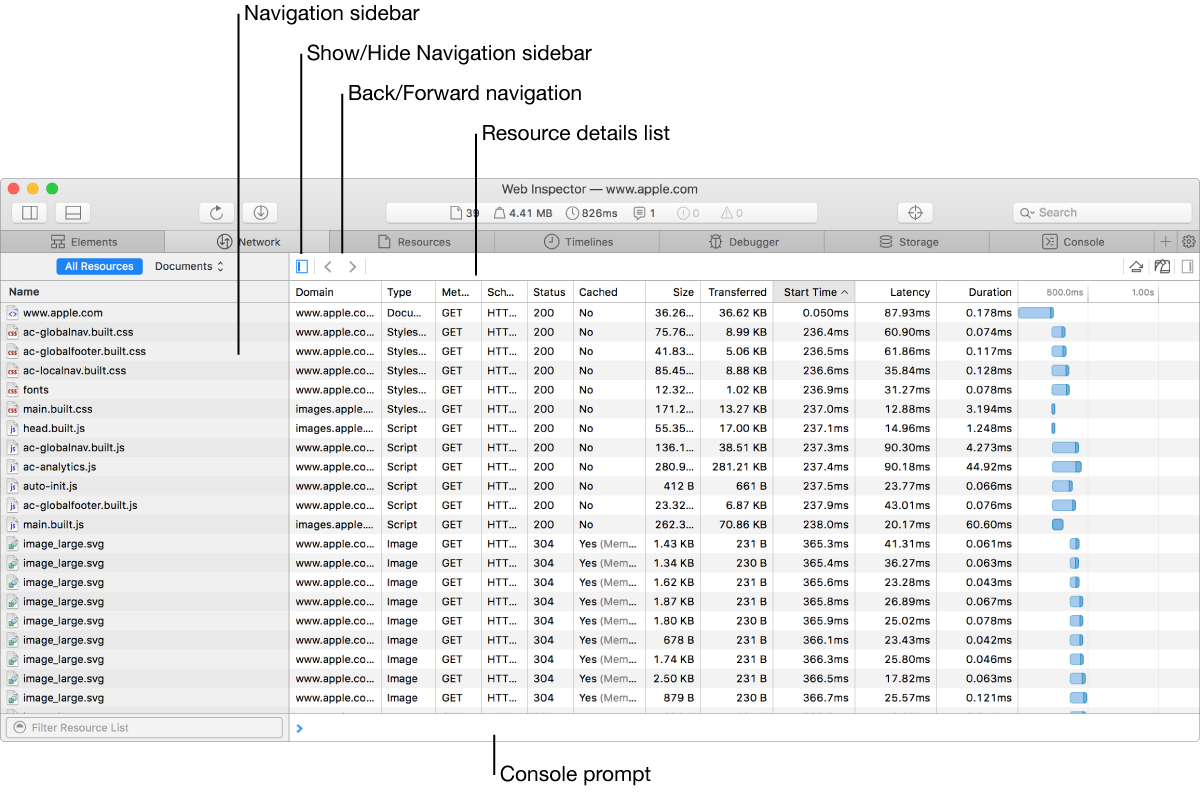Image resolution: width=1200 pixels, height=792 pixels.
Task: Click the www.apple.com timeline bar
Action: coord(1036,313)
